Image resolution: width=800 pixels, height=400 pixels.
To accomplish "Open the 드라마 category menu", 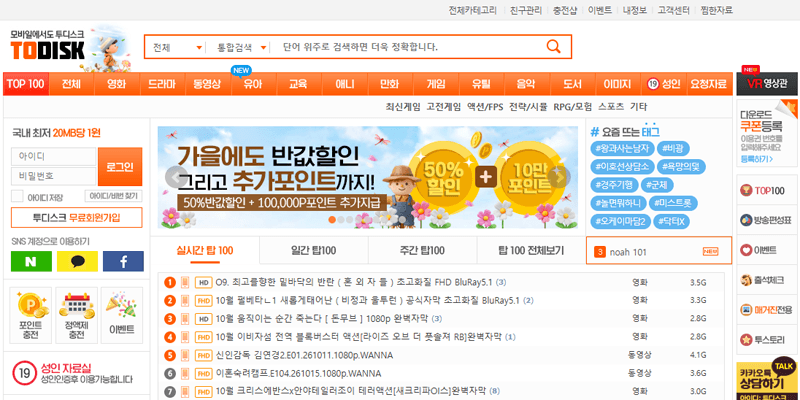I will pyautogui.click(x=162, y=84).
